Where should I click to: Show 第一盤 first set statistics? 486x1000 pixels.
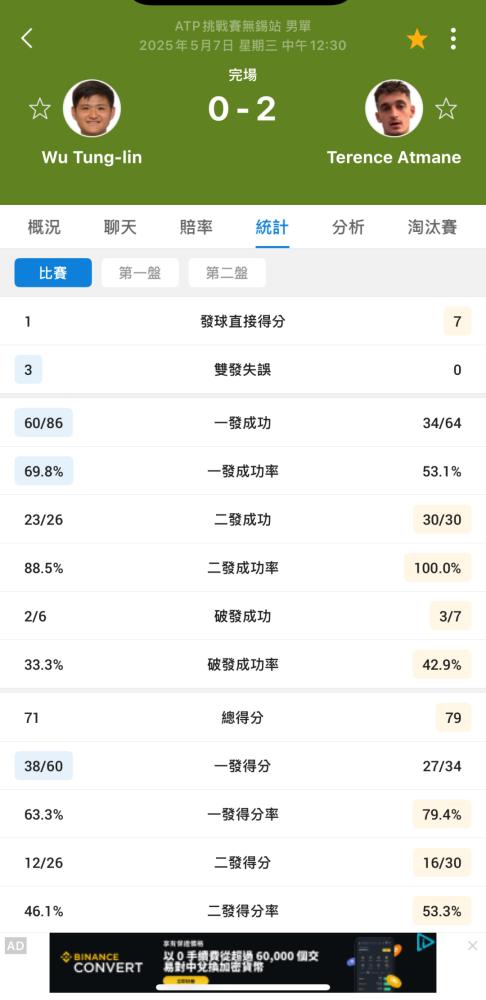tap(140, 273)
